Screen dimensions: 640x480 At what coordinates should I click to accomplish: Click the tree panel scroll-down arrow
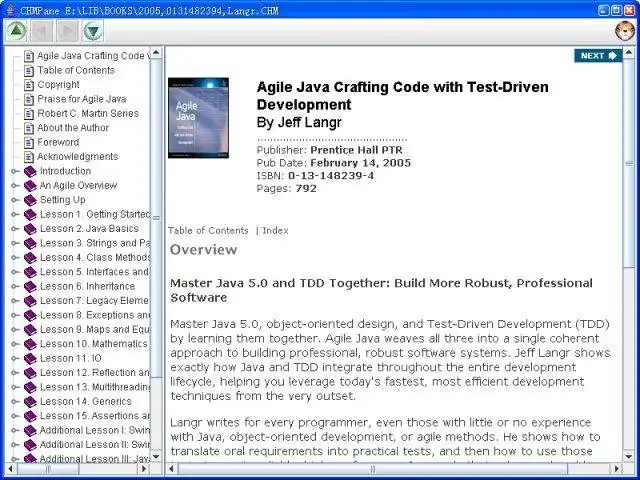point(156,456)
